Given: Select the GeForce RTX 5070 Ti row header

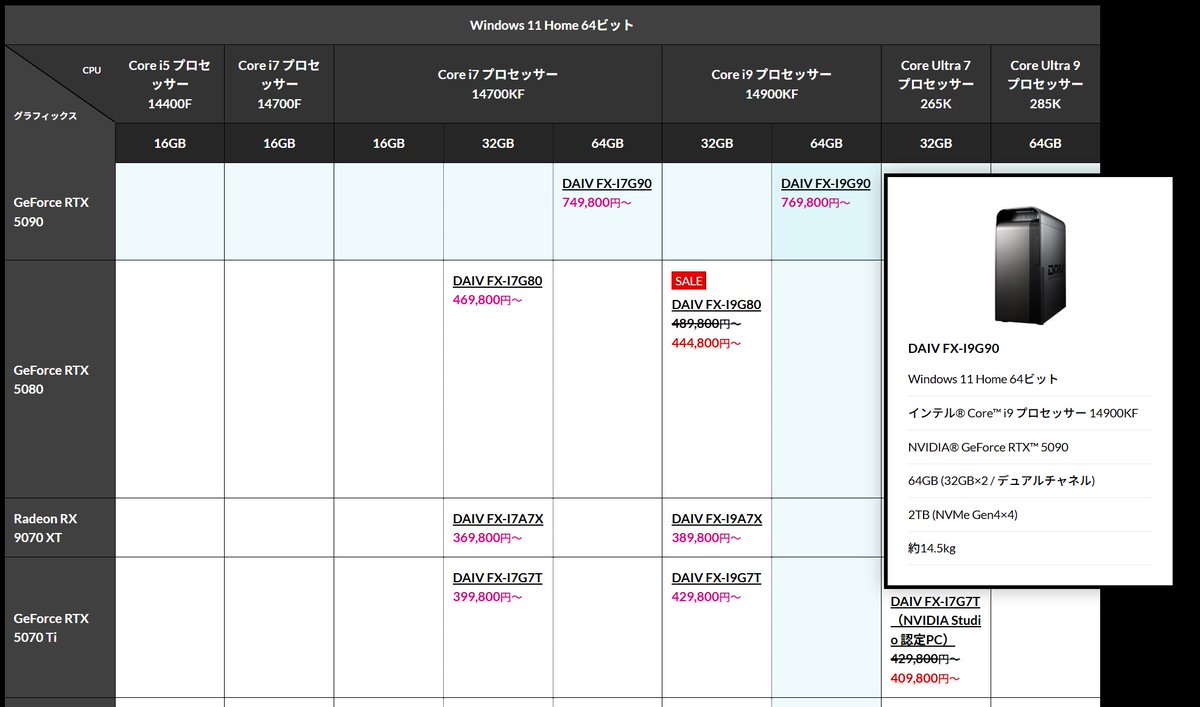Looking at the screenshot, I should [x=60, y=627].
